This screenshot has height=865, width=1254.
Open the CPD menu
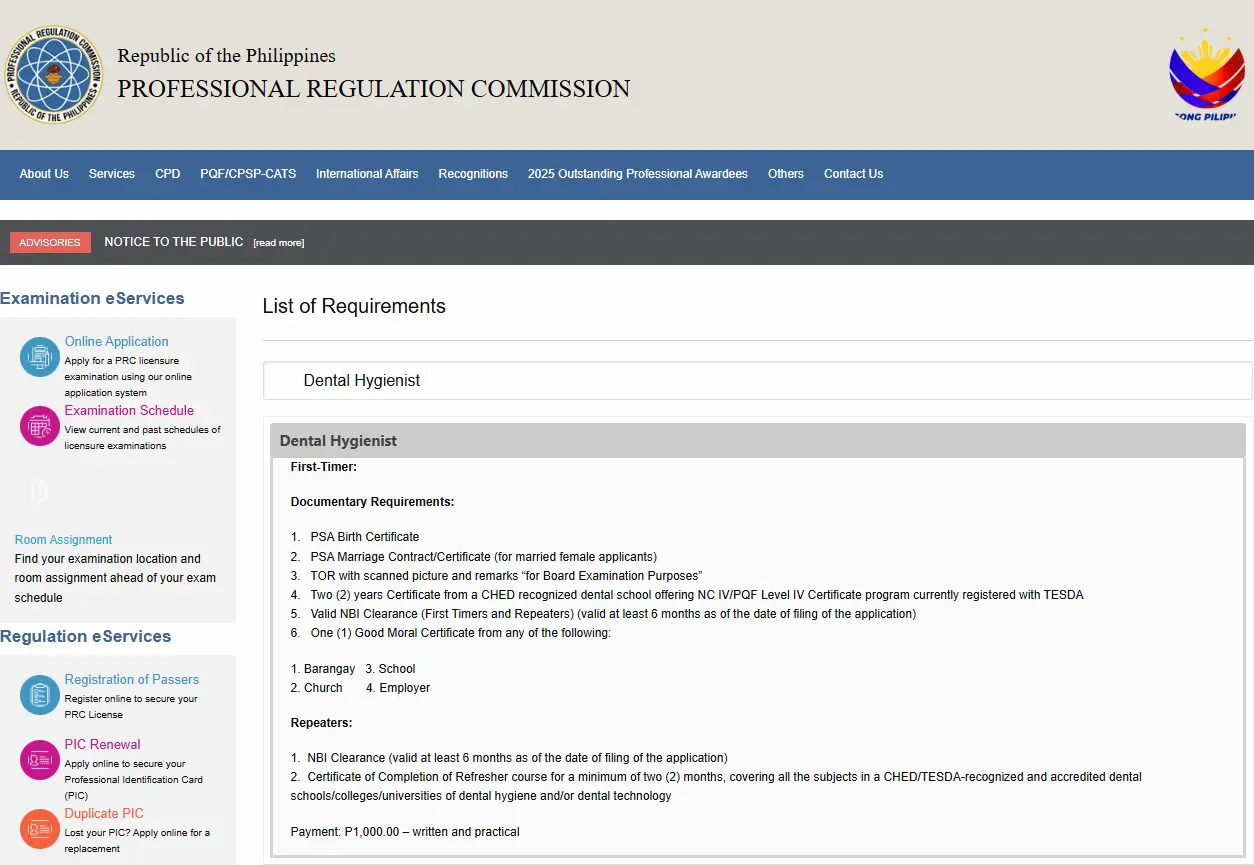pos(168,174)
